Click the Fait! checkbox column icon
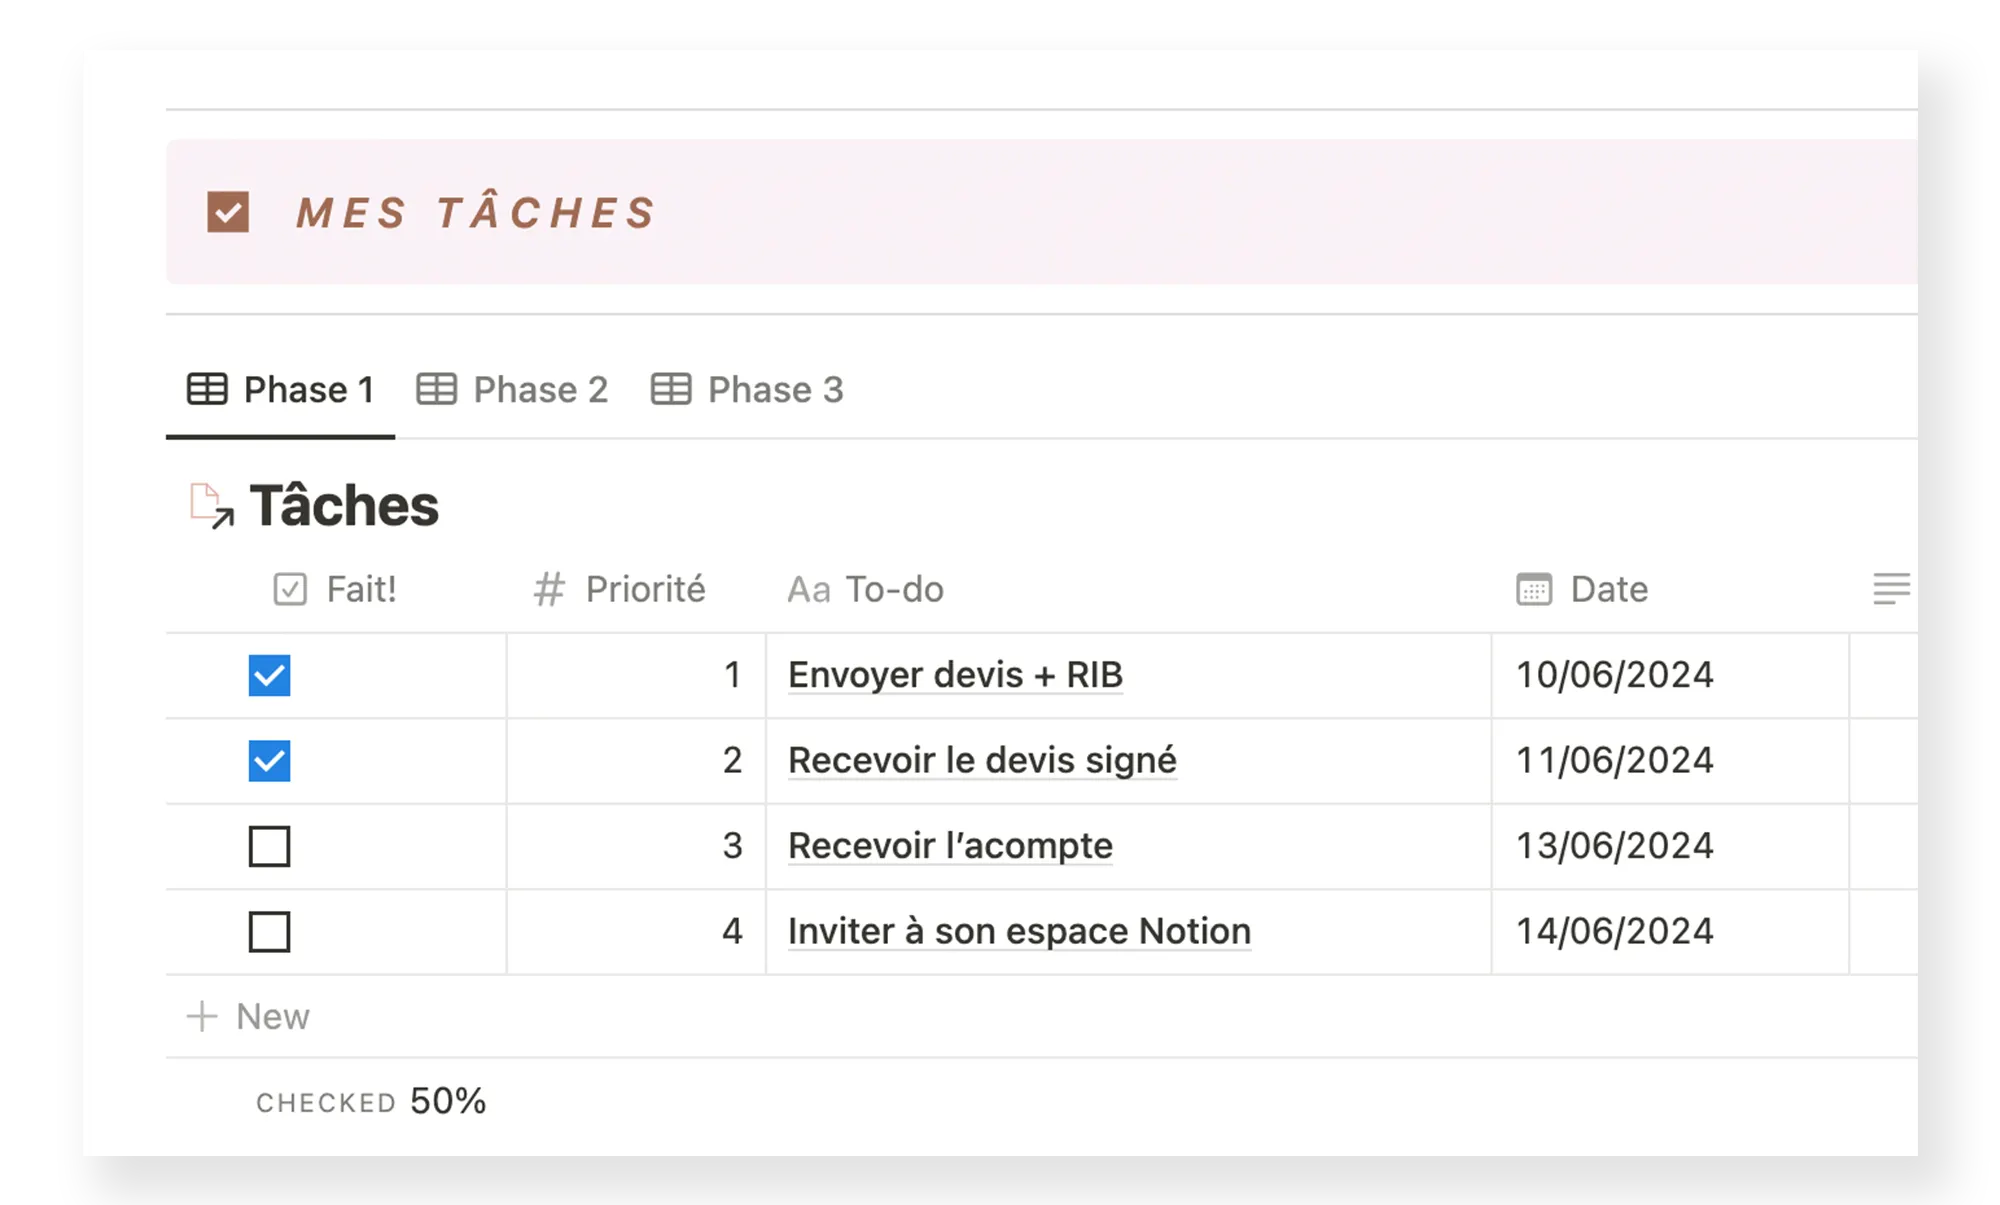 290,589
